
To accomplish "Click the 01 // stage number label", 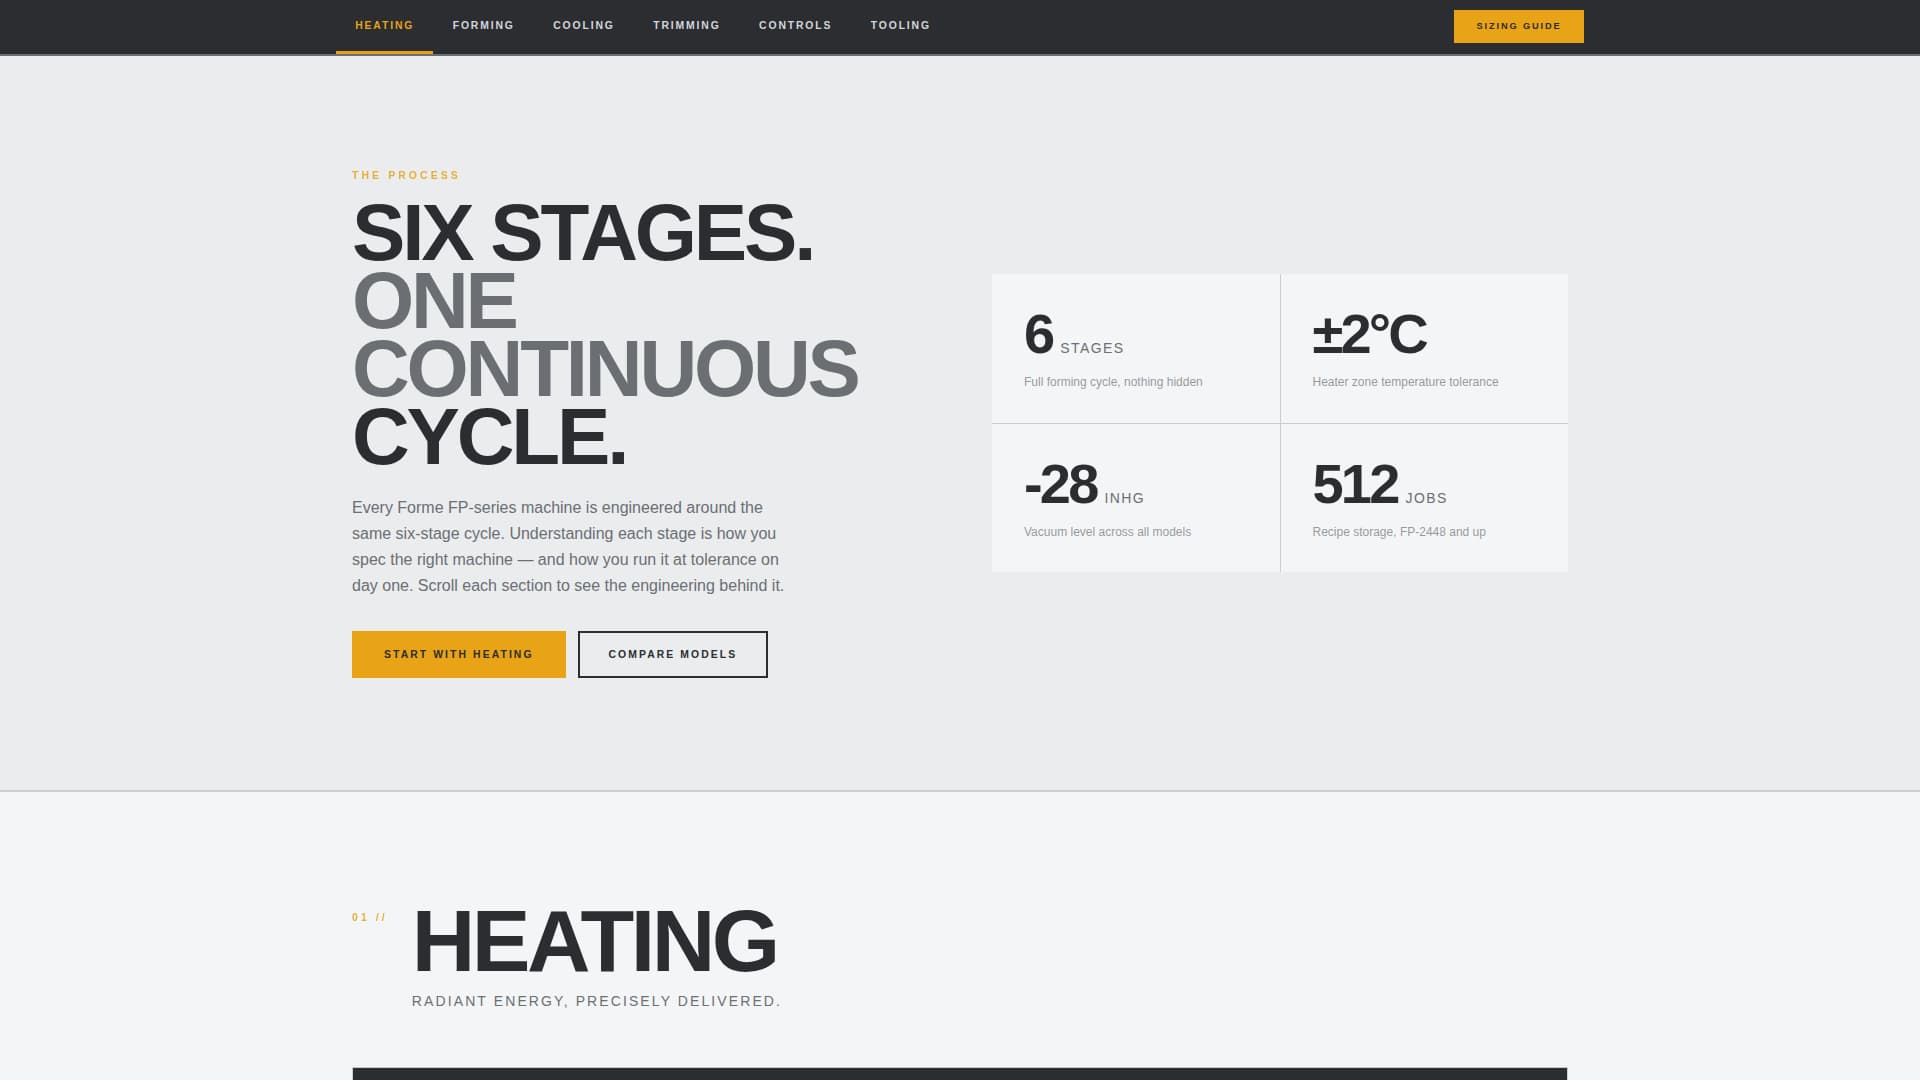I will pyautogui.click(x=369, y=916).
